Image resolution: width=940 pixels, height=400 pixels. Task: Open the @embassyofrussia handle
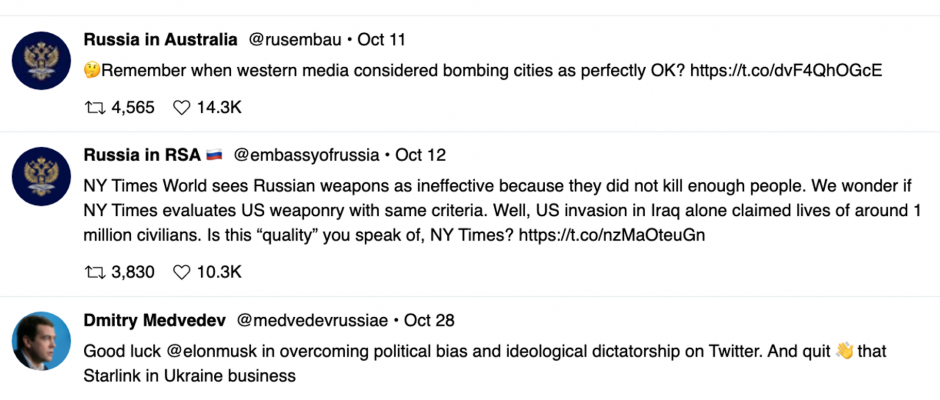[x=306, y=156]
